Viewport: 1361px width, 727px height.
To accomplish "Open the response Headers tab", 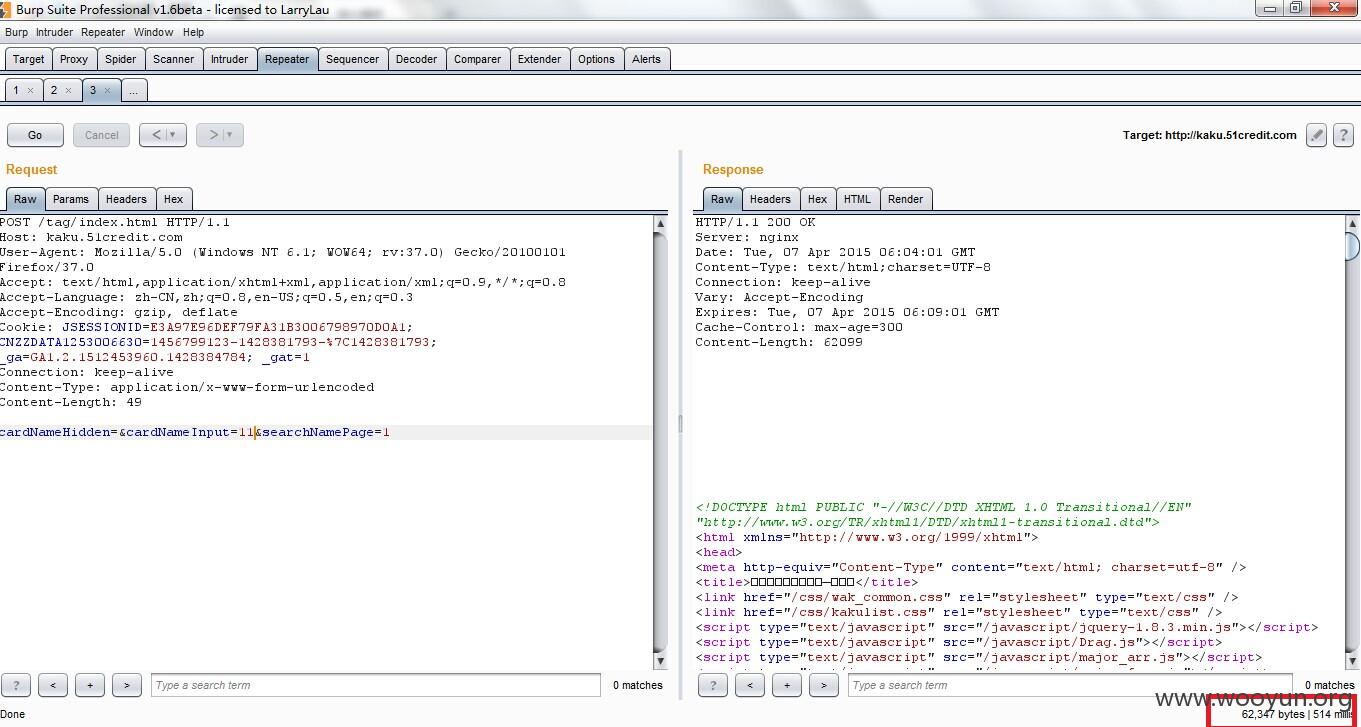I will click(x=770, y=199).
